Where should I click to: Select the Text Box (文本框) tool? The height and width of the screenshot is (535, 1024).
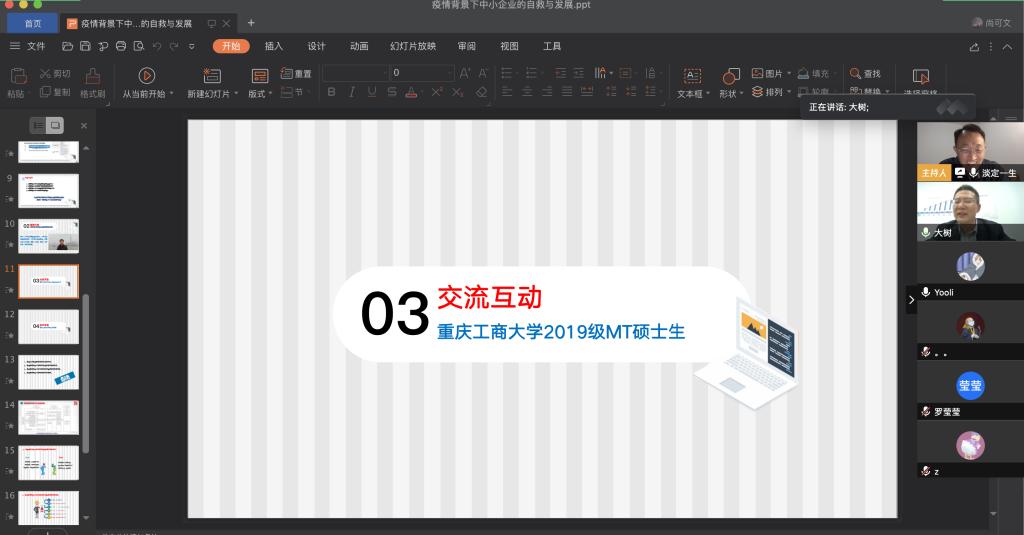pos(691,76)
